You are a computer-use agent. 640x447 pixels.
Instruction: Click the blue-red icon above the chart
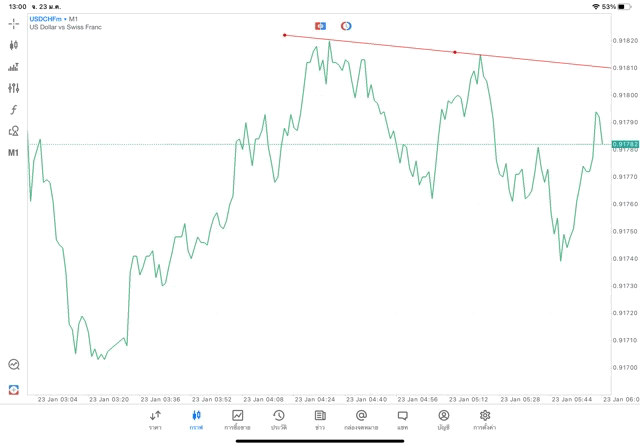coord(320,25)
